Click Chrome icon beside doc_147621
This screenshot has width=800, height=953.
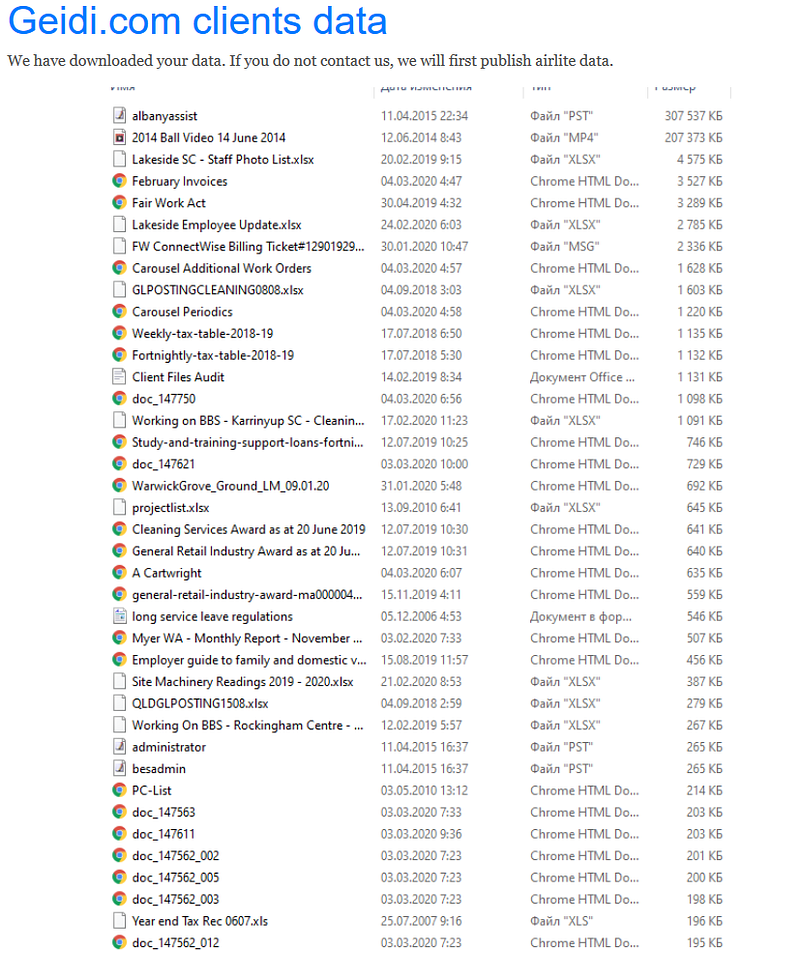point(120,464)
